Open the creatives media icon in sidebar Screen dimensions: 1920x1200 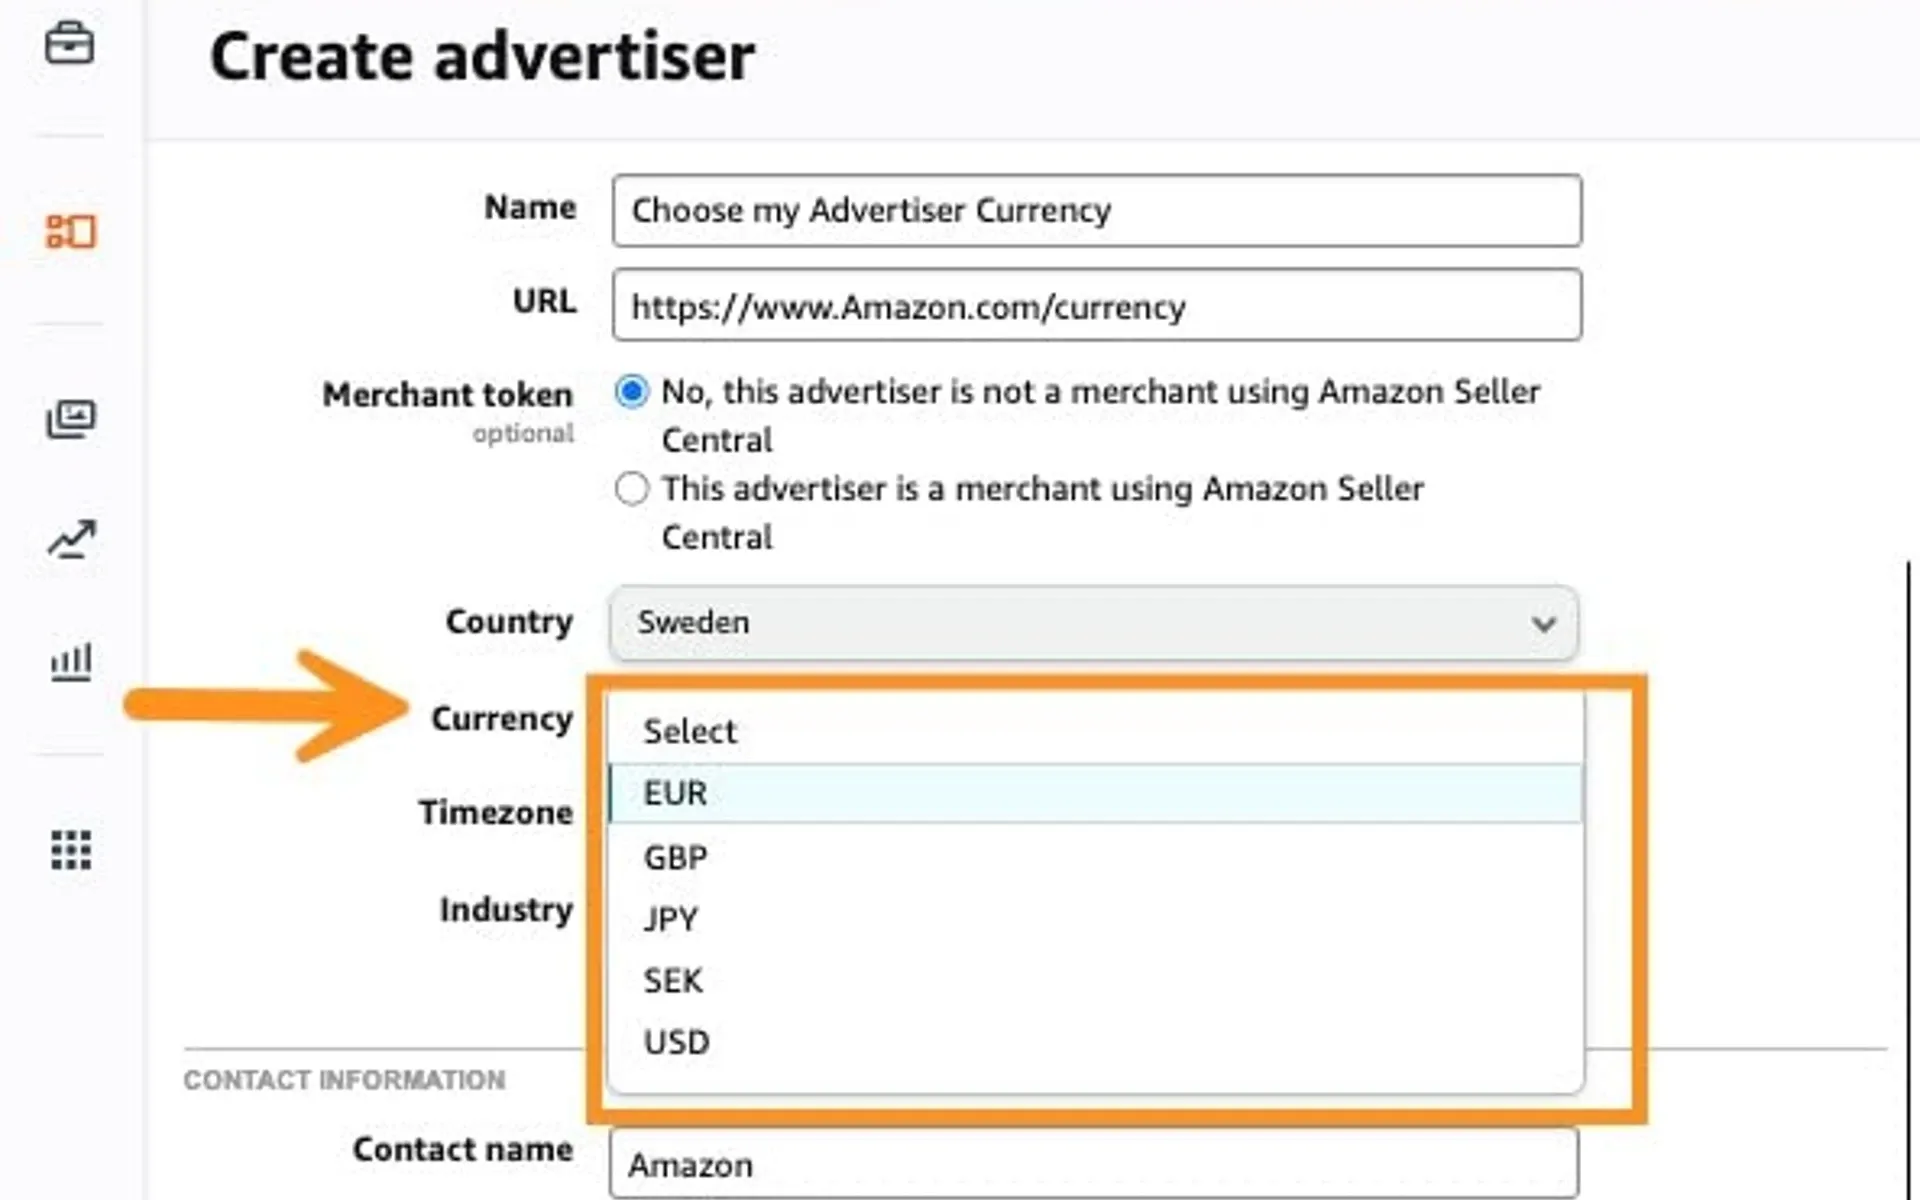pyautogui.click(x=70, y=420)
